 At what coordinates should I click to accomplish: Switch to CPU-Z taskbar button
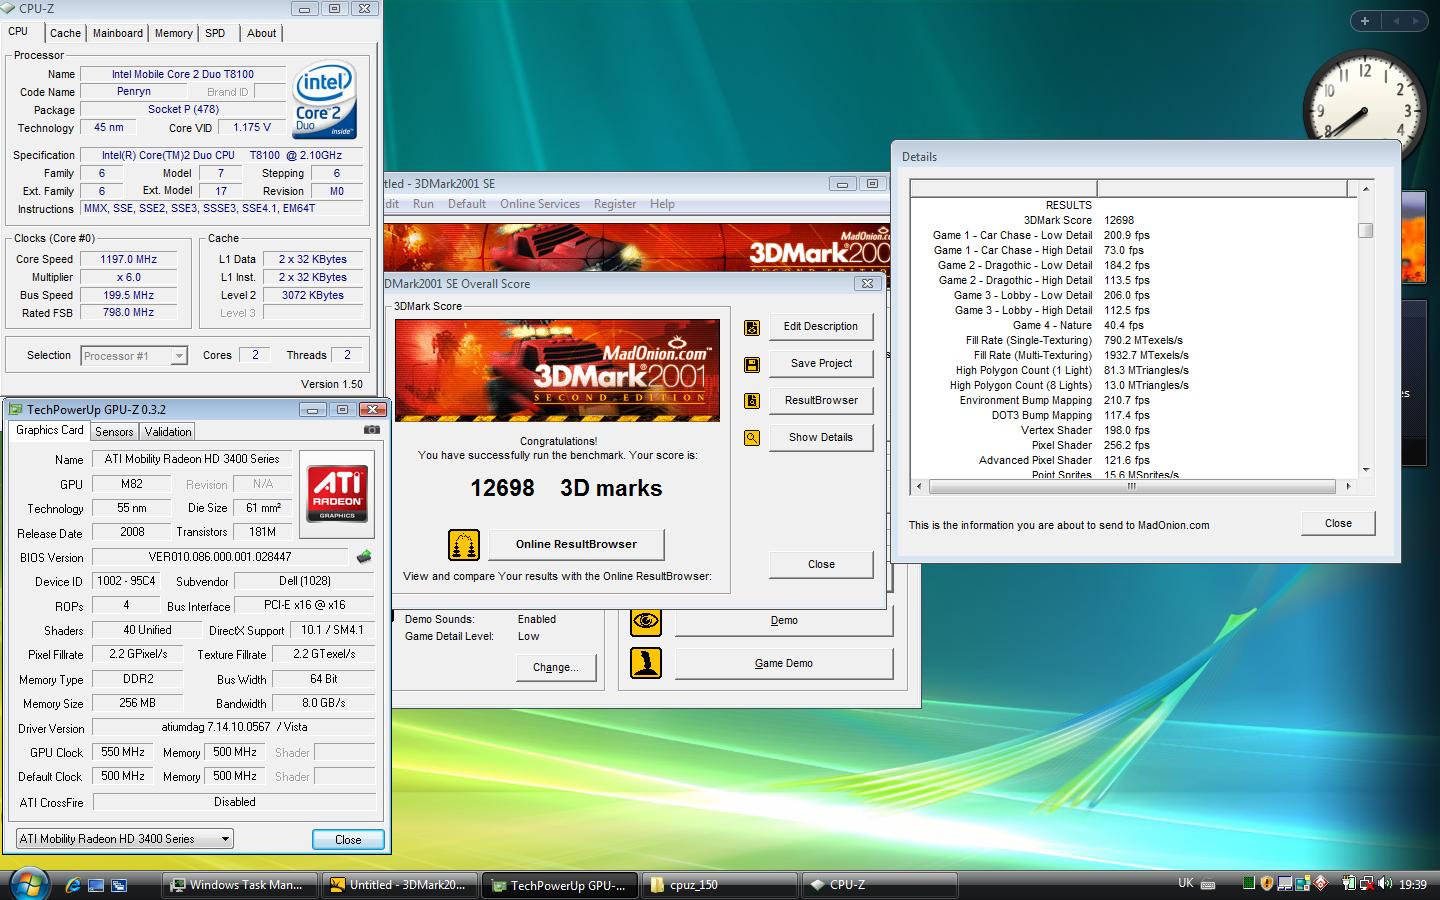[x=880, y=885]
